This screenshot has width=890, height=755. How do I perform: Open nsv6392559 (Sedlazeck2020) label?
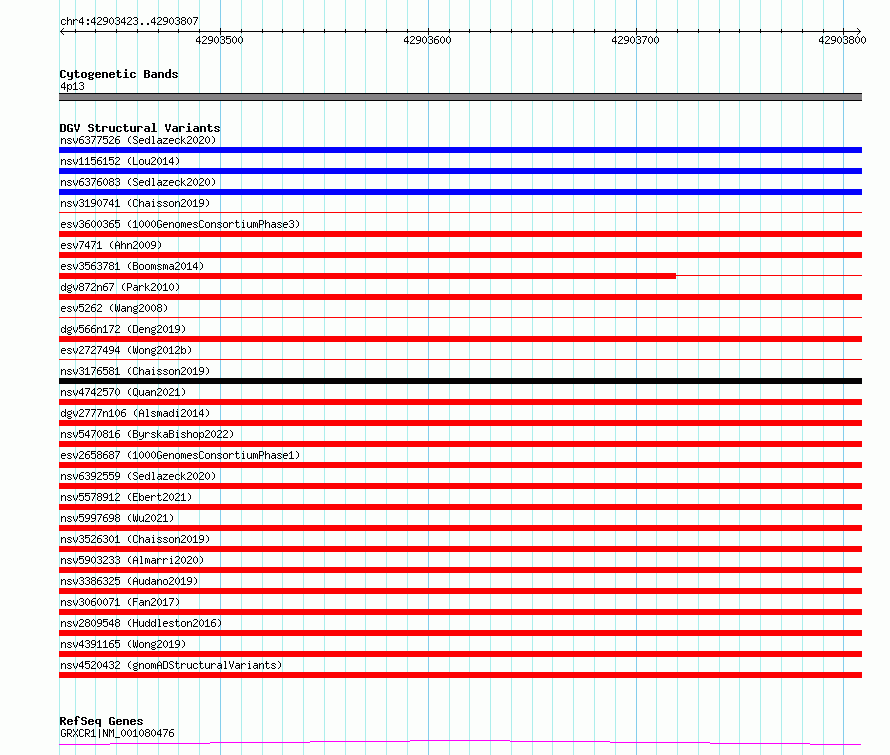(x=138, y=476)
